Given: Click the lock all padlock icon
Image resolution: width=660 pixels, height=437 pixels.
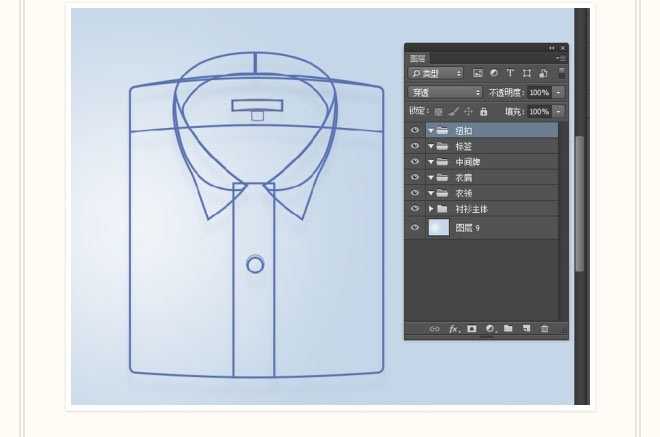Looking at the screenshot, I should 483,111.
